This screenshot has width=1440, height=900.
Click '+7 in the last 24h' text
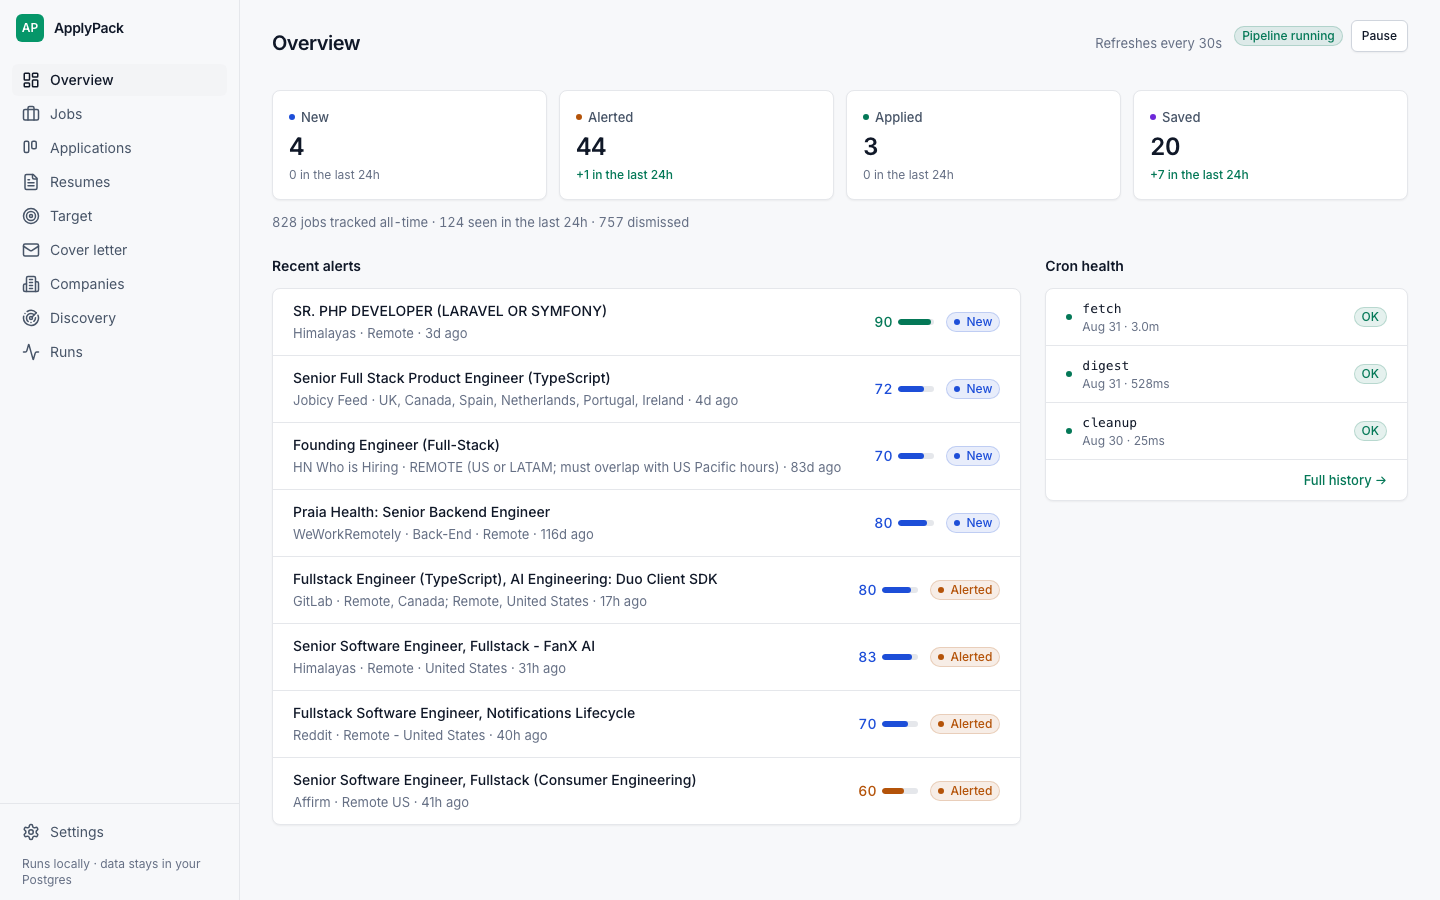point(1199,175)
